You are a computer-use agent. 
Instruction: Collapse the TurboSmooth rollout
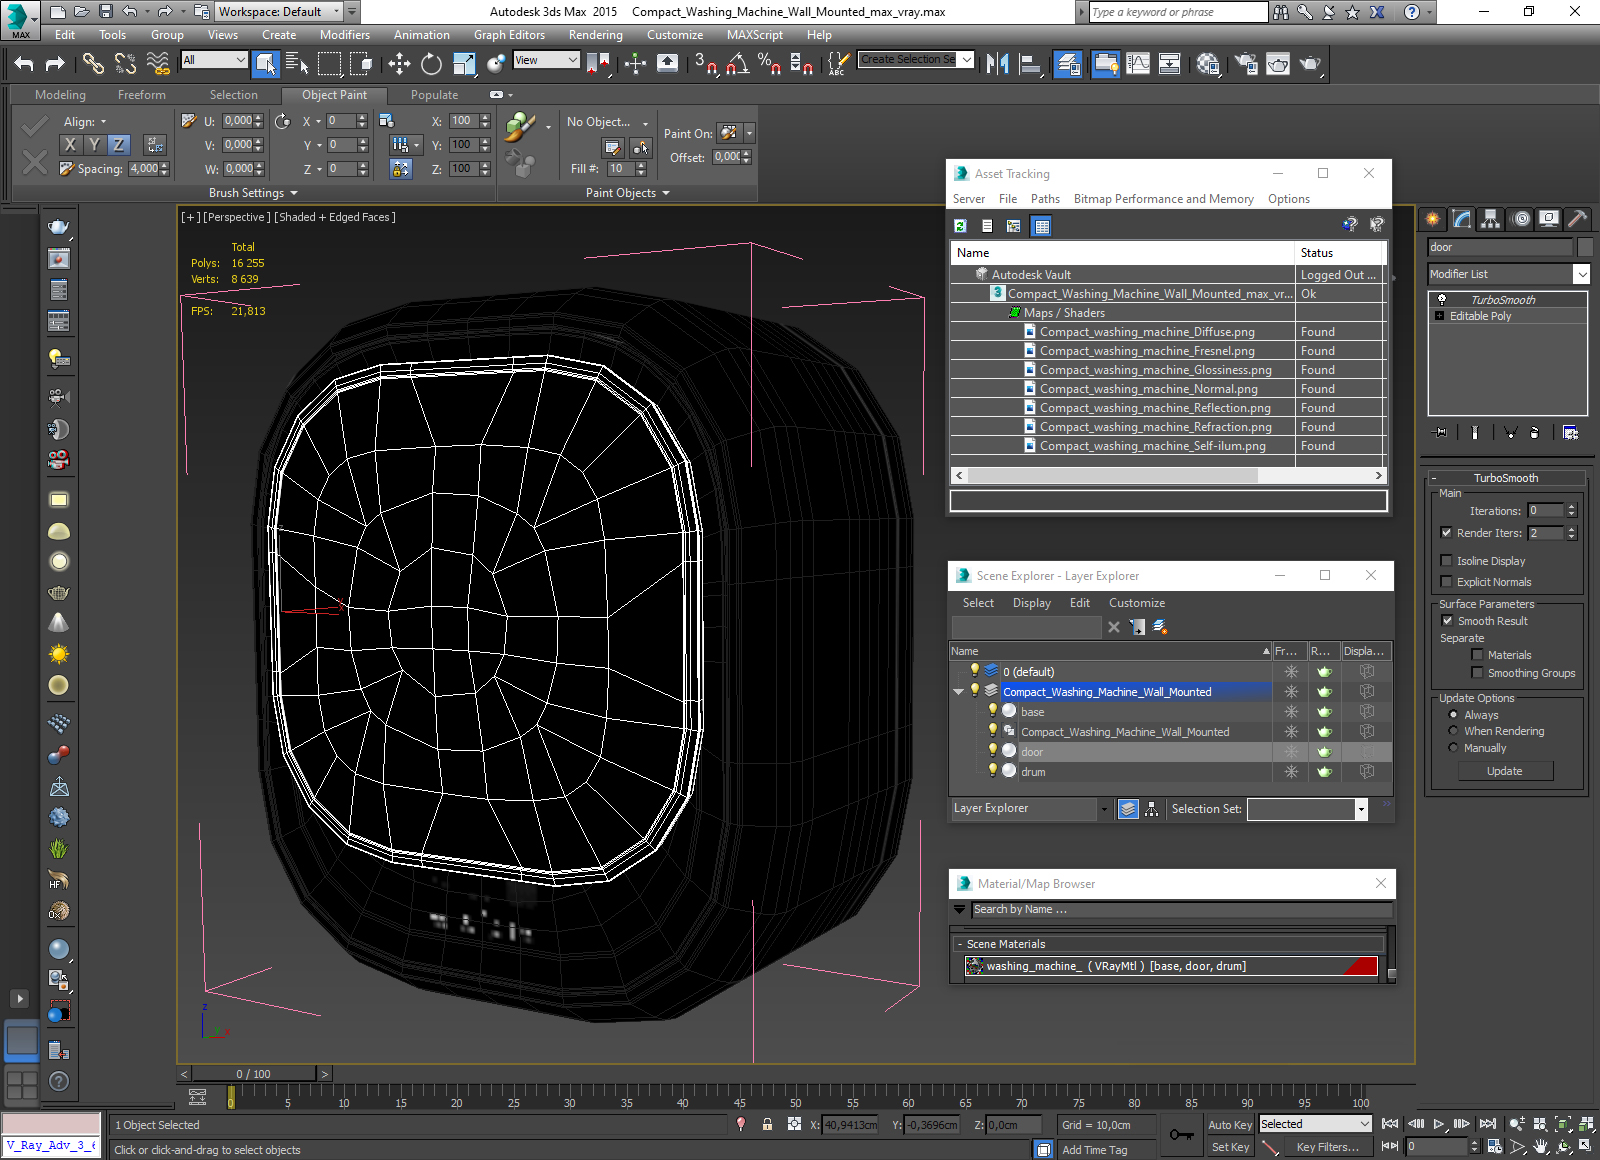[x=1505, y=478]
